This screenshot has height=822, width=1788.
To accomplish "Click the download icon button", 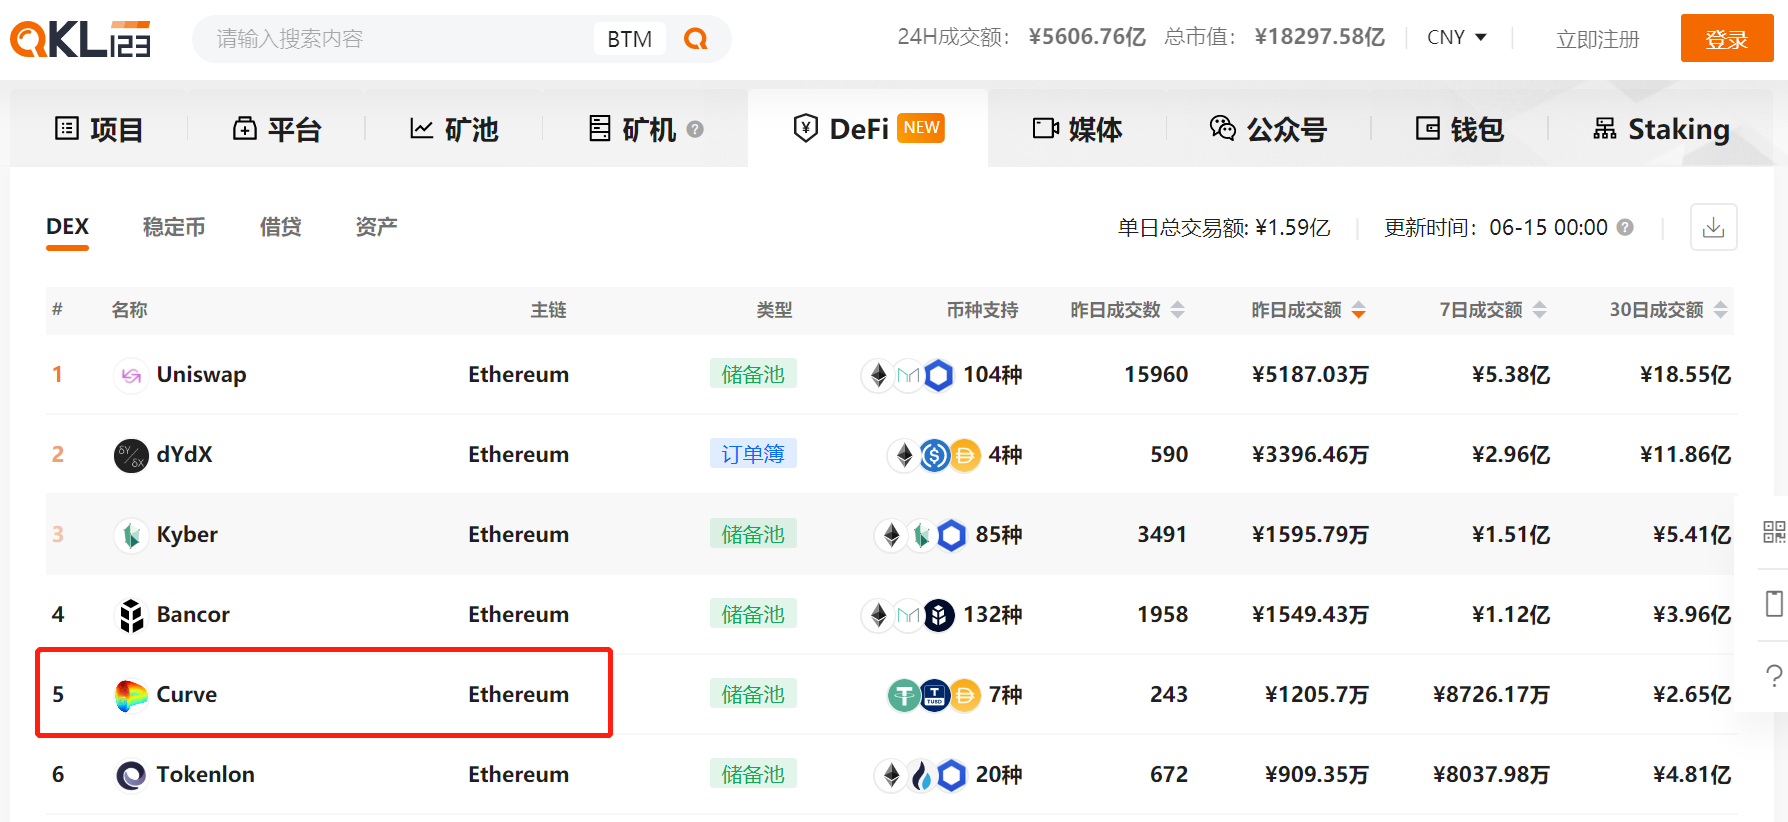I will pos(1713,227).
